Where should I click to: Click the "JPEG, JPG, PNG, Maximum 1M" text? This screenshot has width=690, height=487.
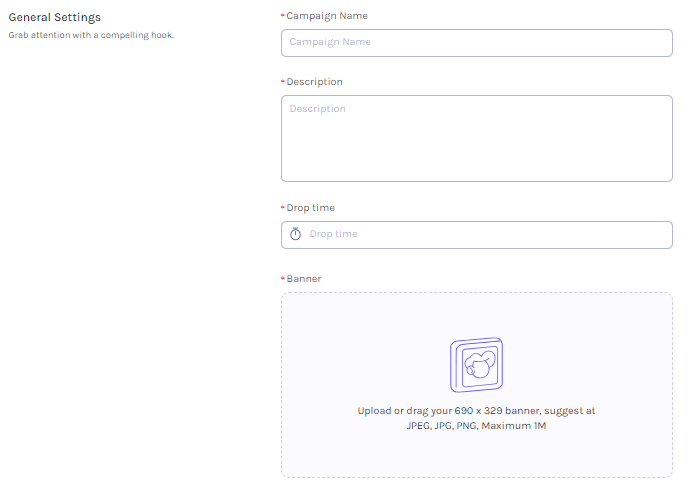pos(476,426)
